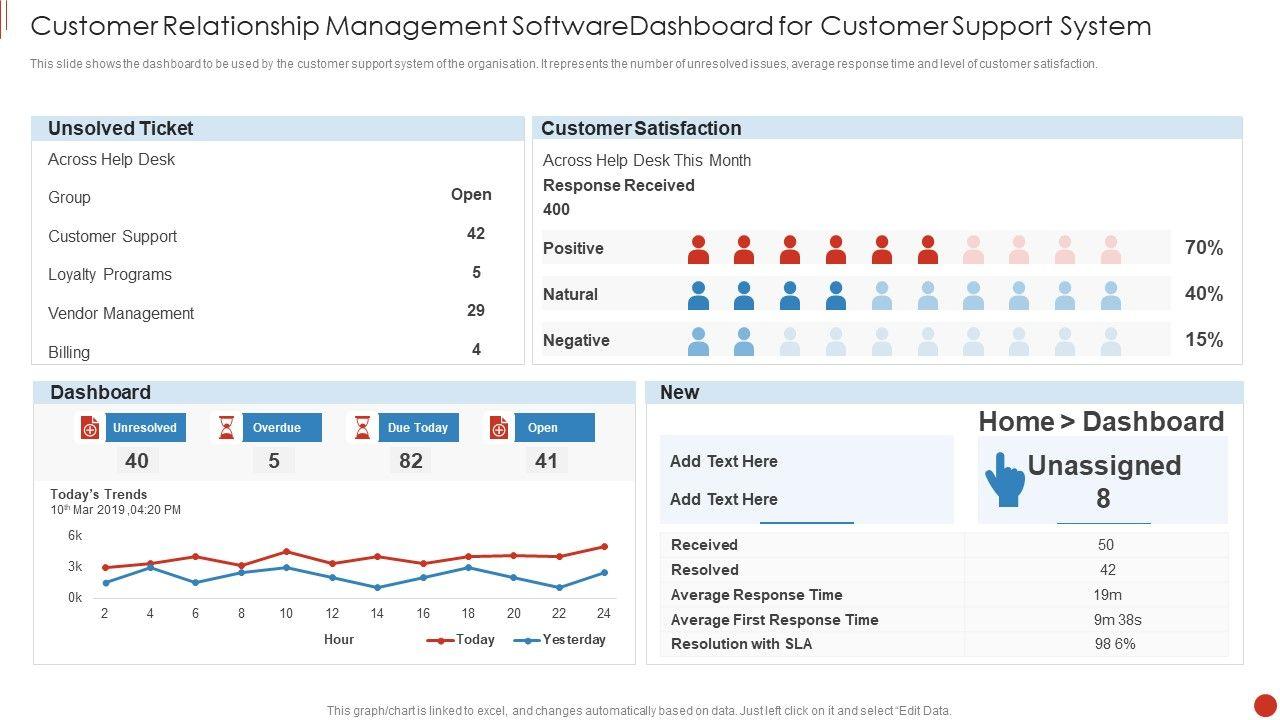Click the hourglass icon beside Overdue
The height and width of the screenshot is (720, 1280).
pyautogui.click(x=227, y=428)
